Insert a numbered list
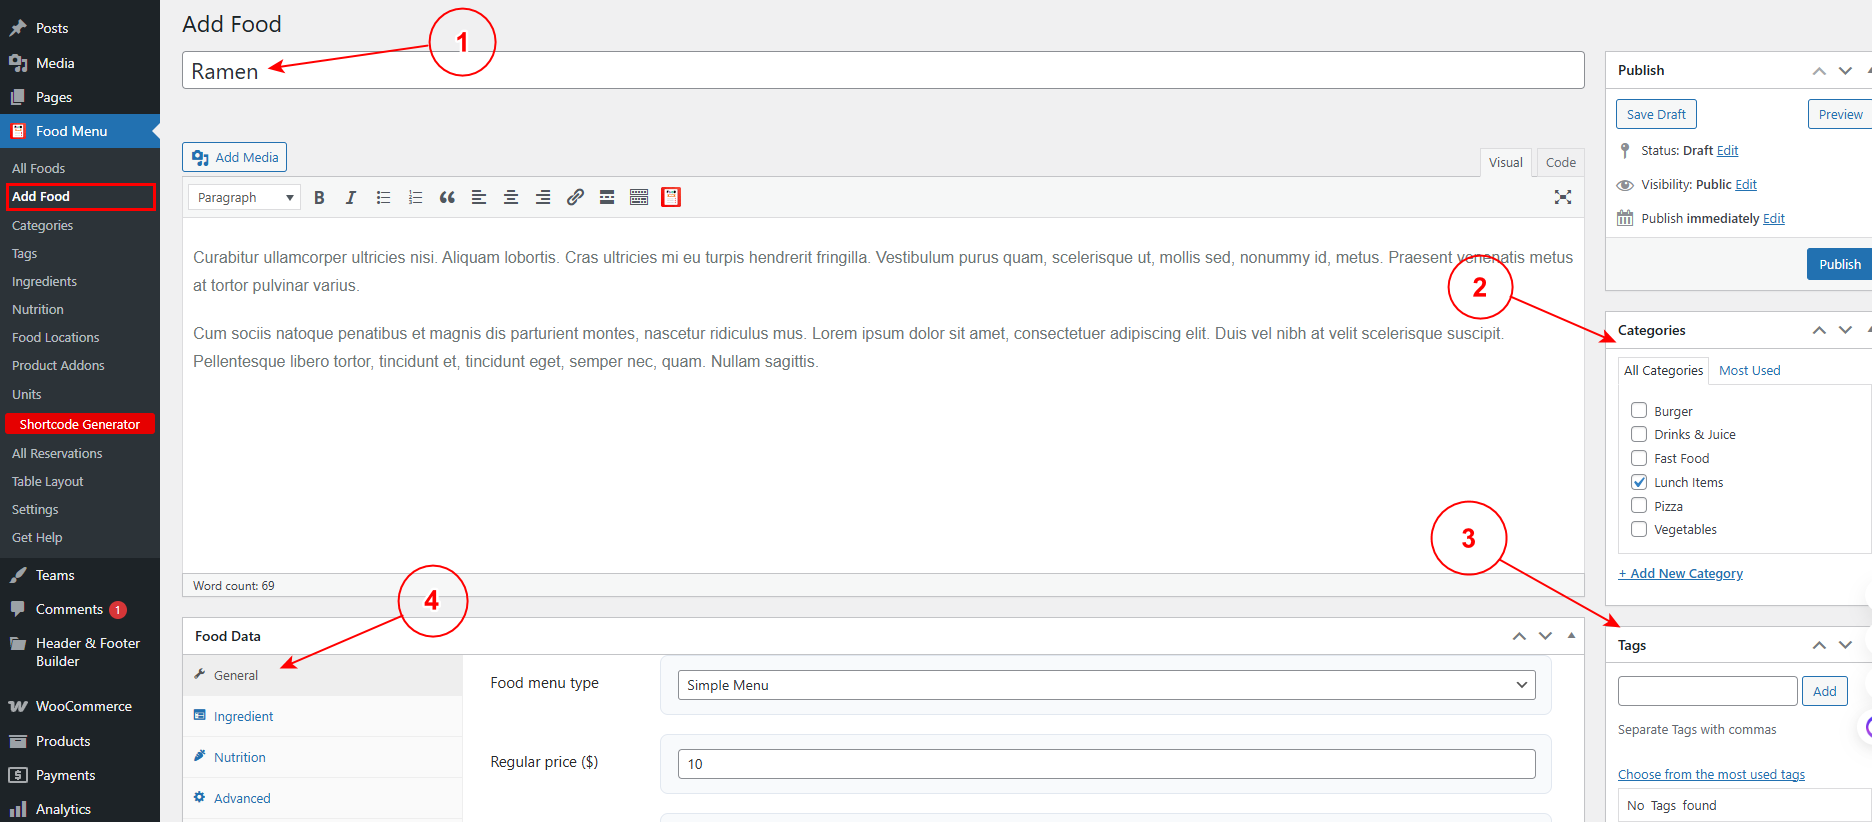The height and width of the screenshot is (822, 1872). (x=415, y=198)
